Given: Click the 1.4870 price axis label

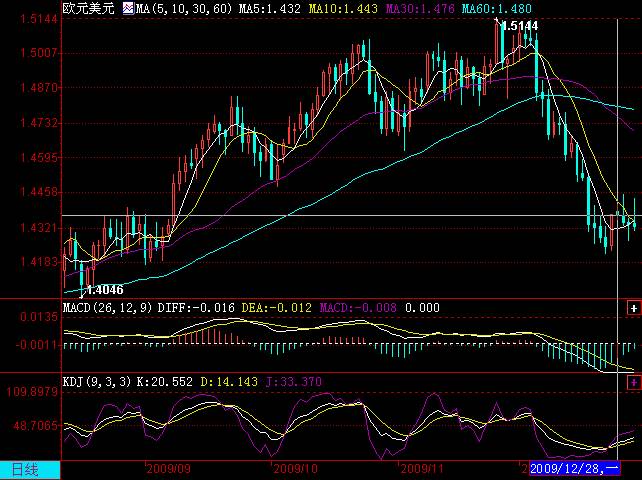Looking at the screenshot, I should [39, 88].
